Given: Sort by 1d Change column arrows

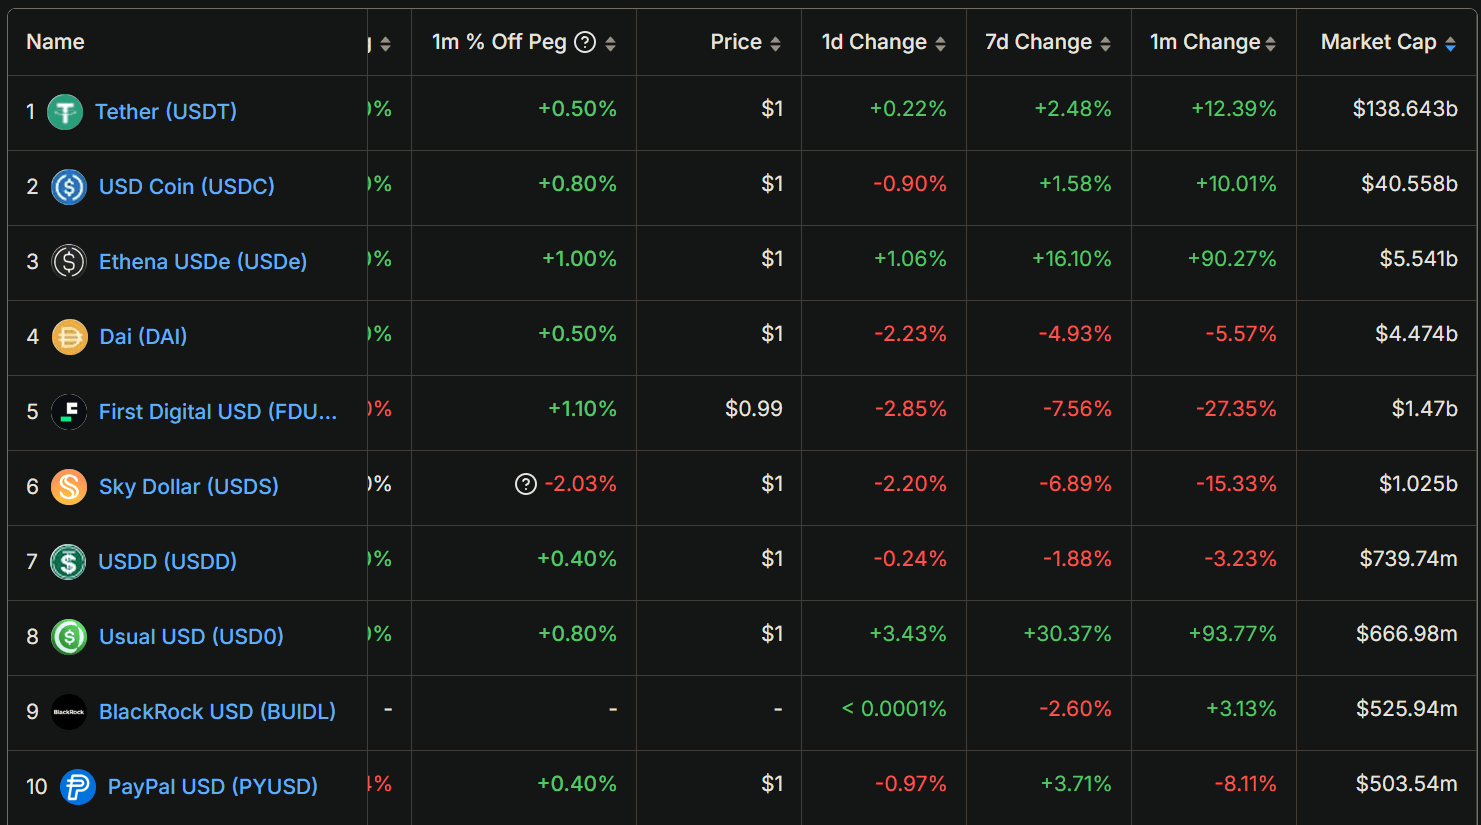Looking at the screenshot, I should (x=940, y=43).
